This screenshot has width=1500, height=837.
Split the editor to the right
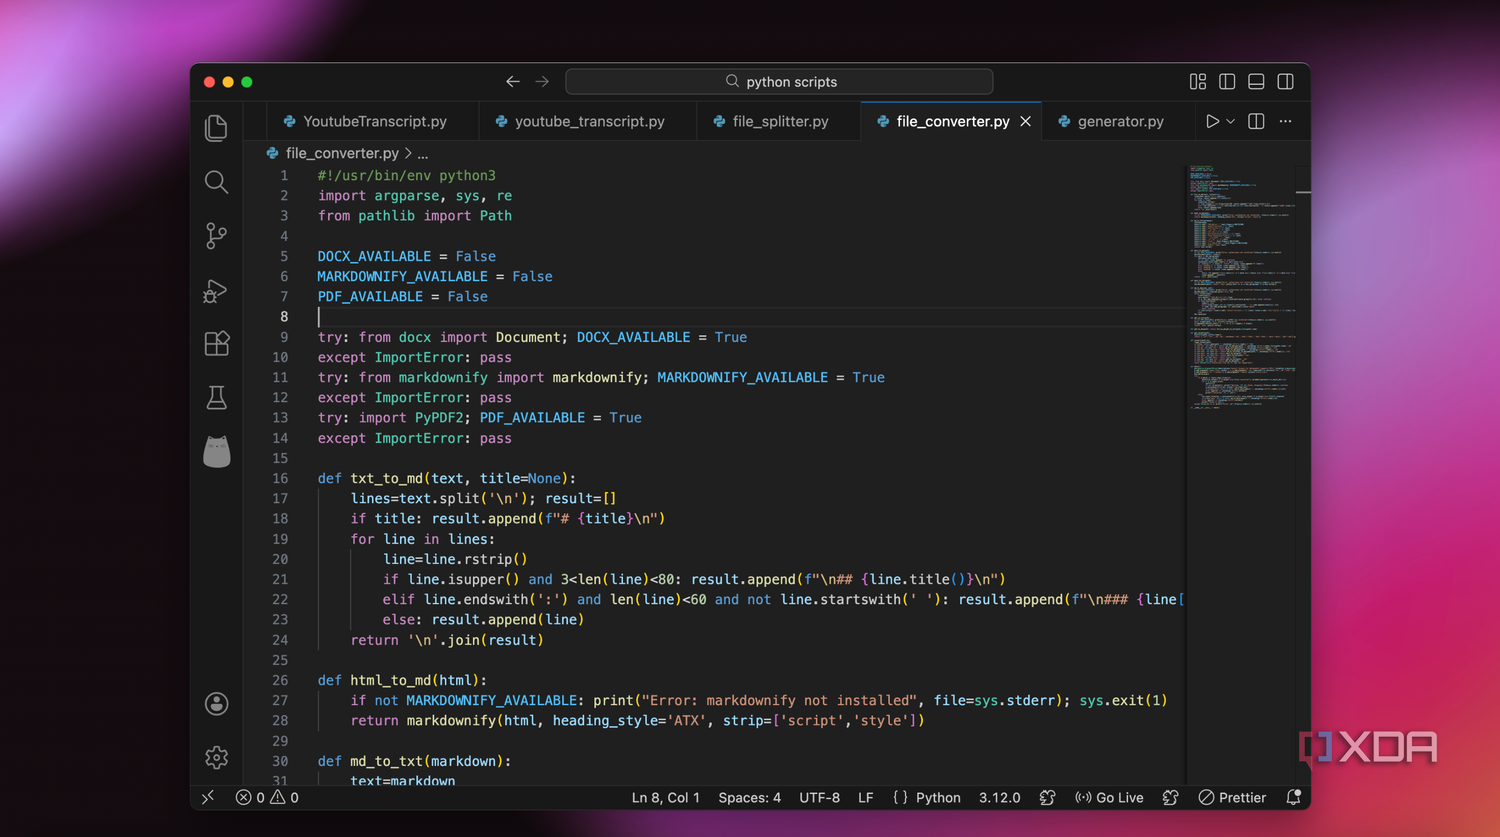pos(1256,121)
